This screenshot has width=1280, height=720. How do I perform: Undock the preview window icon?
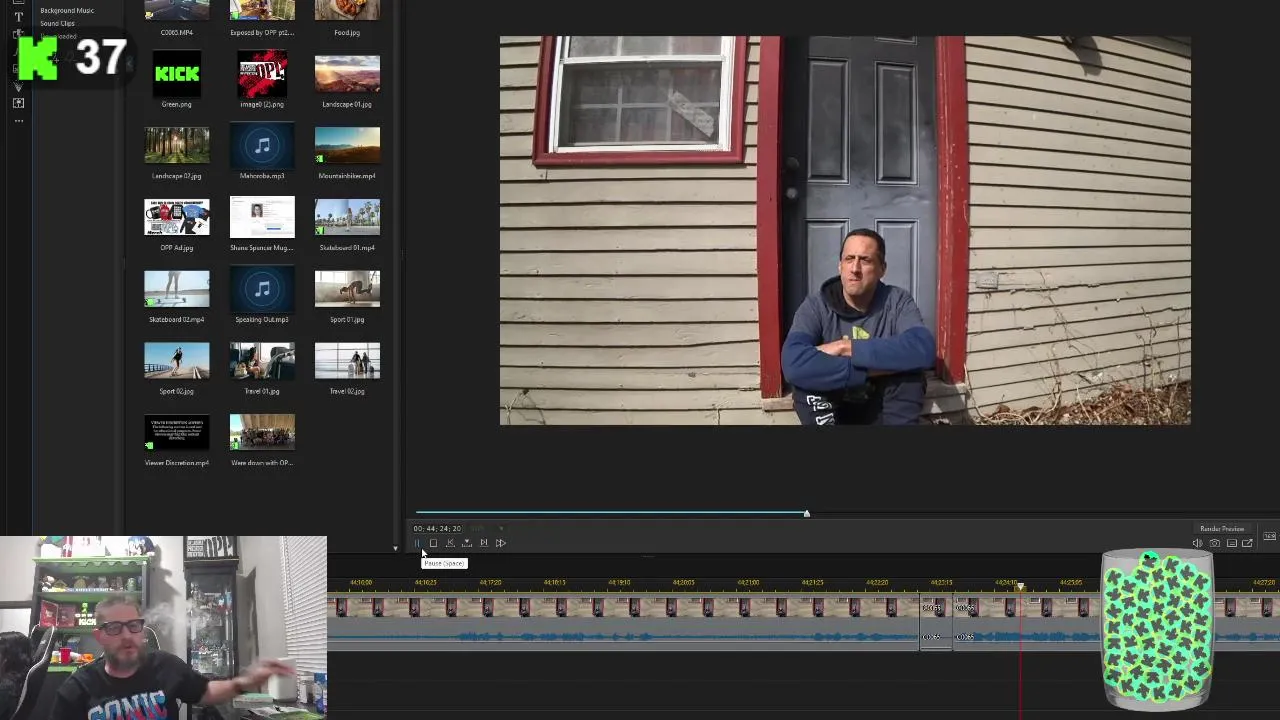click(x=1247, y=543)
